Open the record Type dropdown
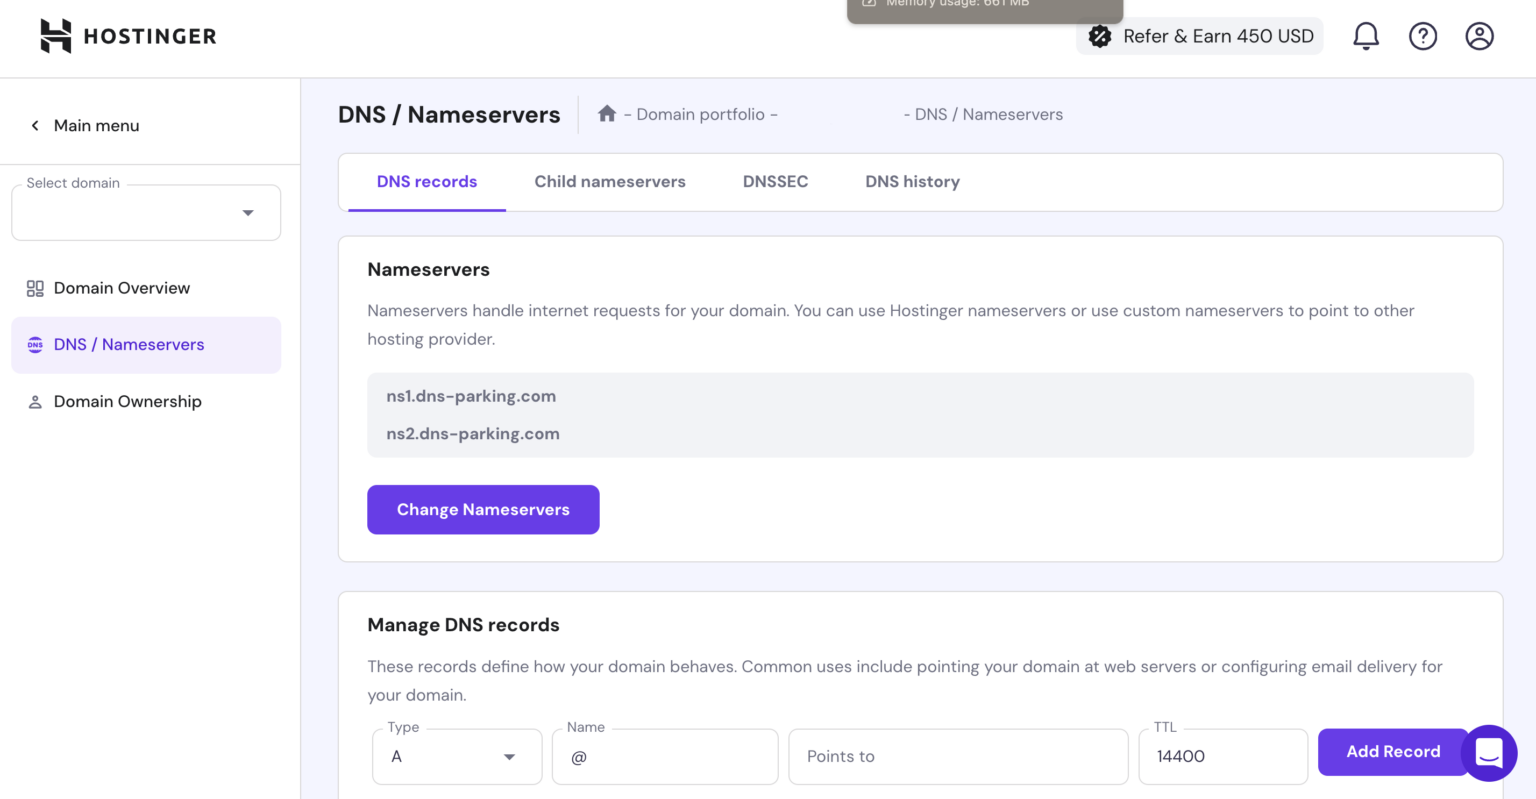 [456, 757]
